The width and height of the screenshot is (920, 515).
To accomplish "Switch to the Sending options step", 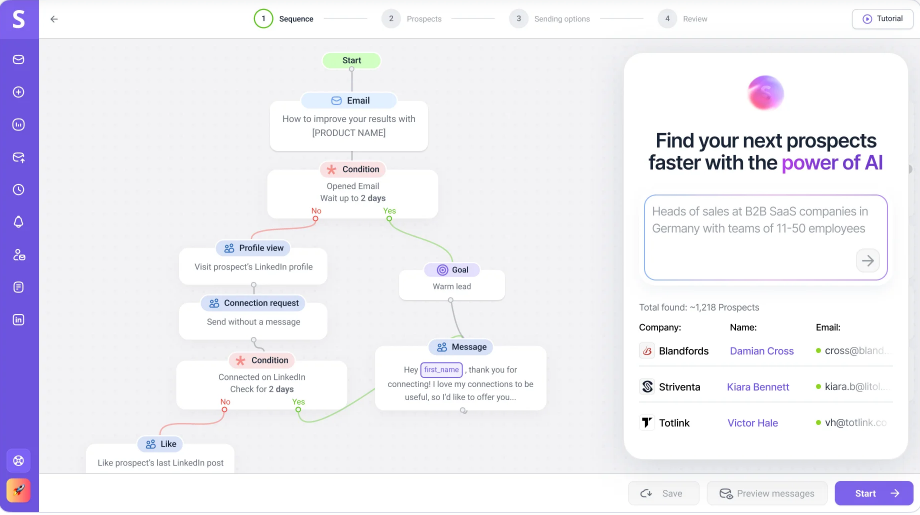I will pyautogui.click(x=550, y=19).
